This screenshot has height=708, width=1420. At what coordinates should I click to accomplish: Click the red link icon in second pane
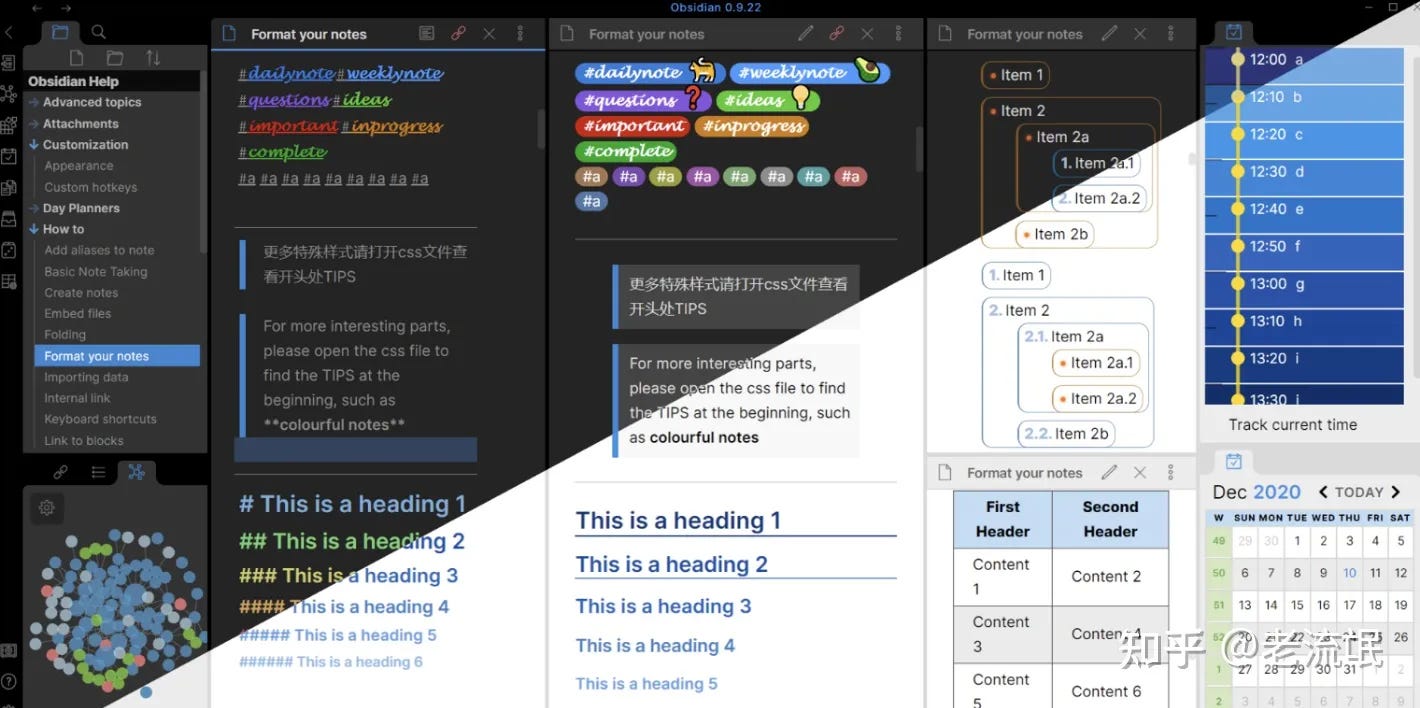[837, 33]
